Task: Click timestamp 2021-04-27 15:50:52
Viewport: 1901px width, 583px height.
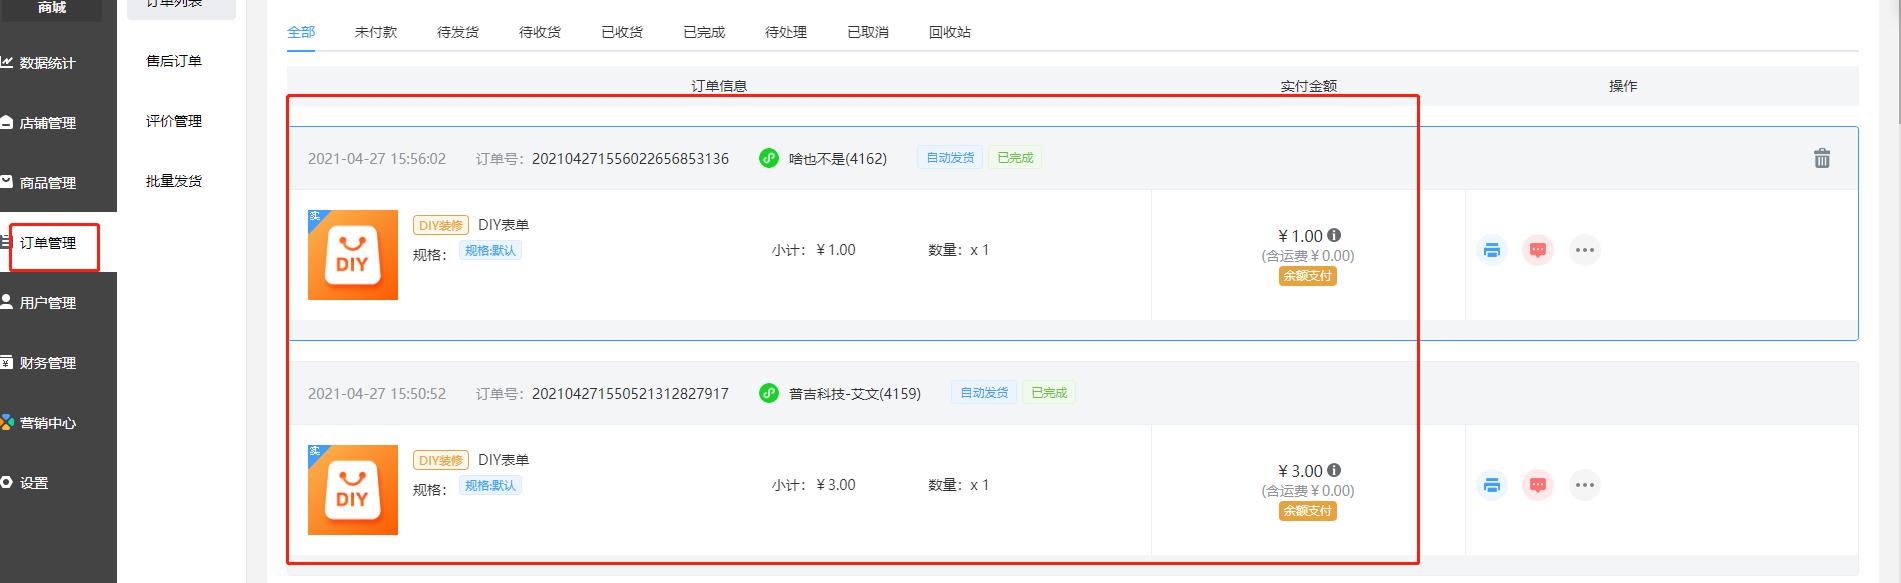Action: point(377,393)
